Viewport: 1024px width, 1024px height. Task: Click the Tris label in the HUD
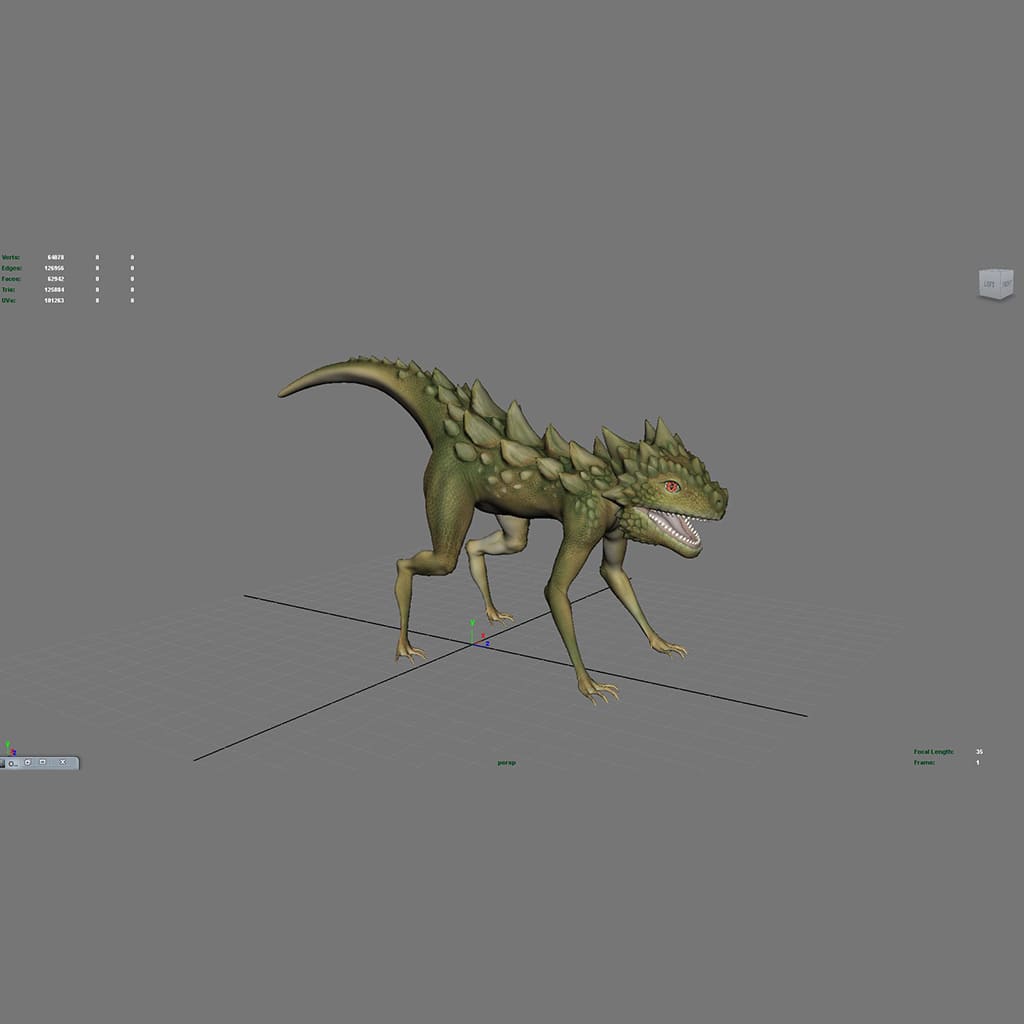click(9, 290)
